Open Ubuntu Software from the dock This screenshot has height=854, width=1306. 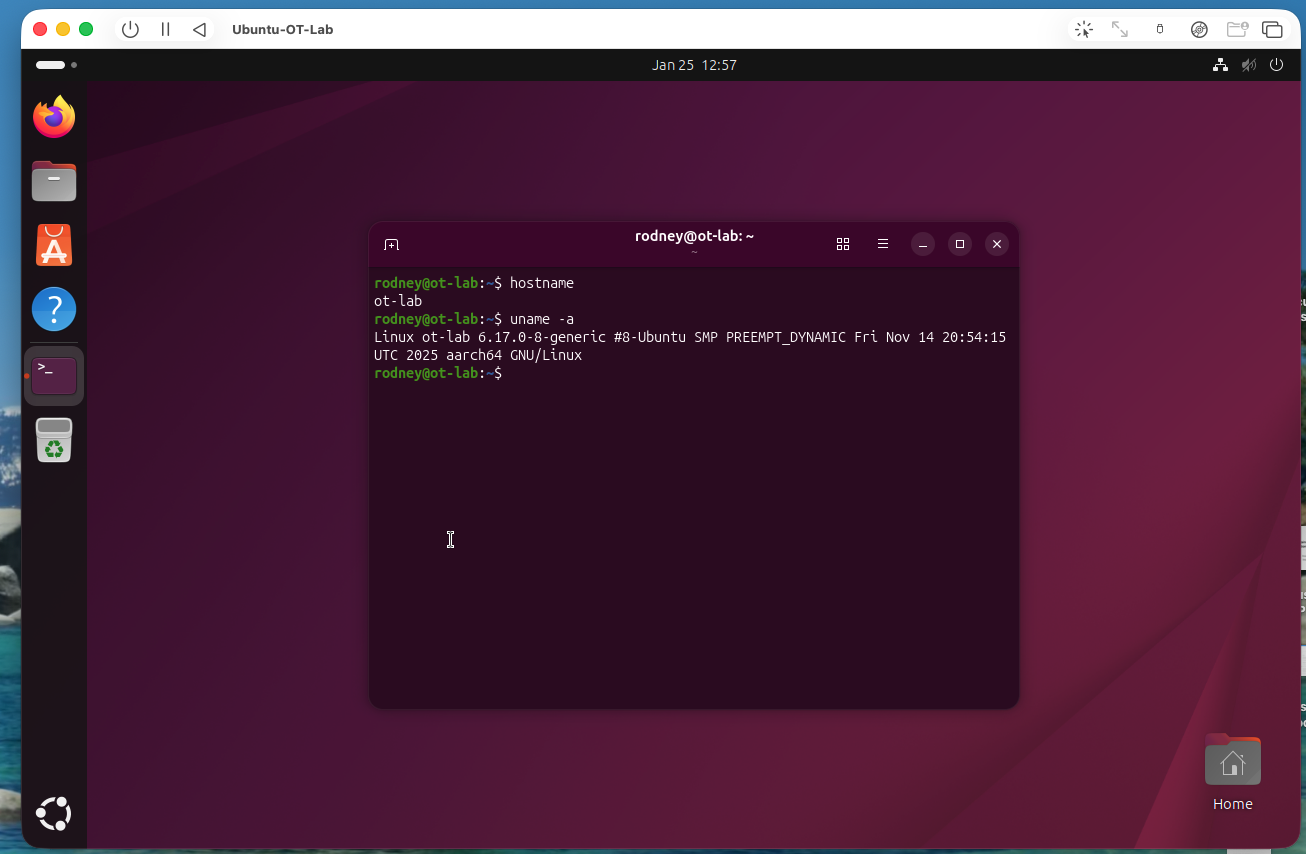(x=53, y=245)
